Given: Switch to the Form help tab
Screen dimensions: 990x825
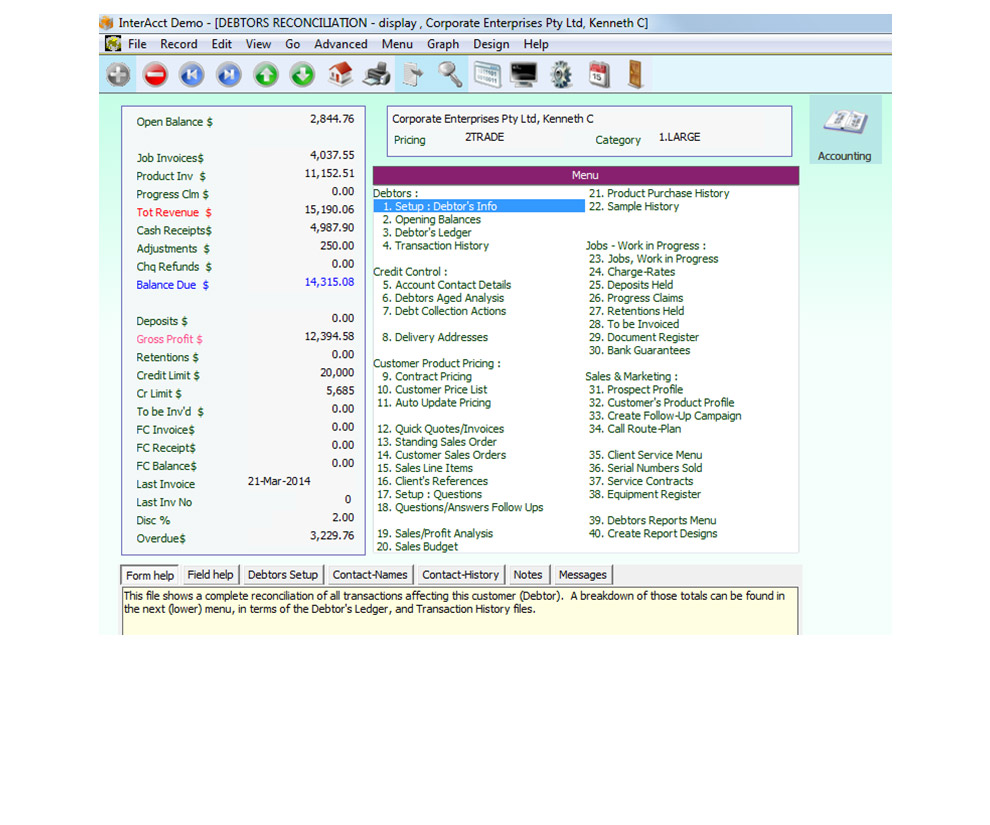Looking at the screenshot, I should [x=150, y=575].
